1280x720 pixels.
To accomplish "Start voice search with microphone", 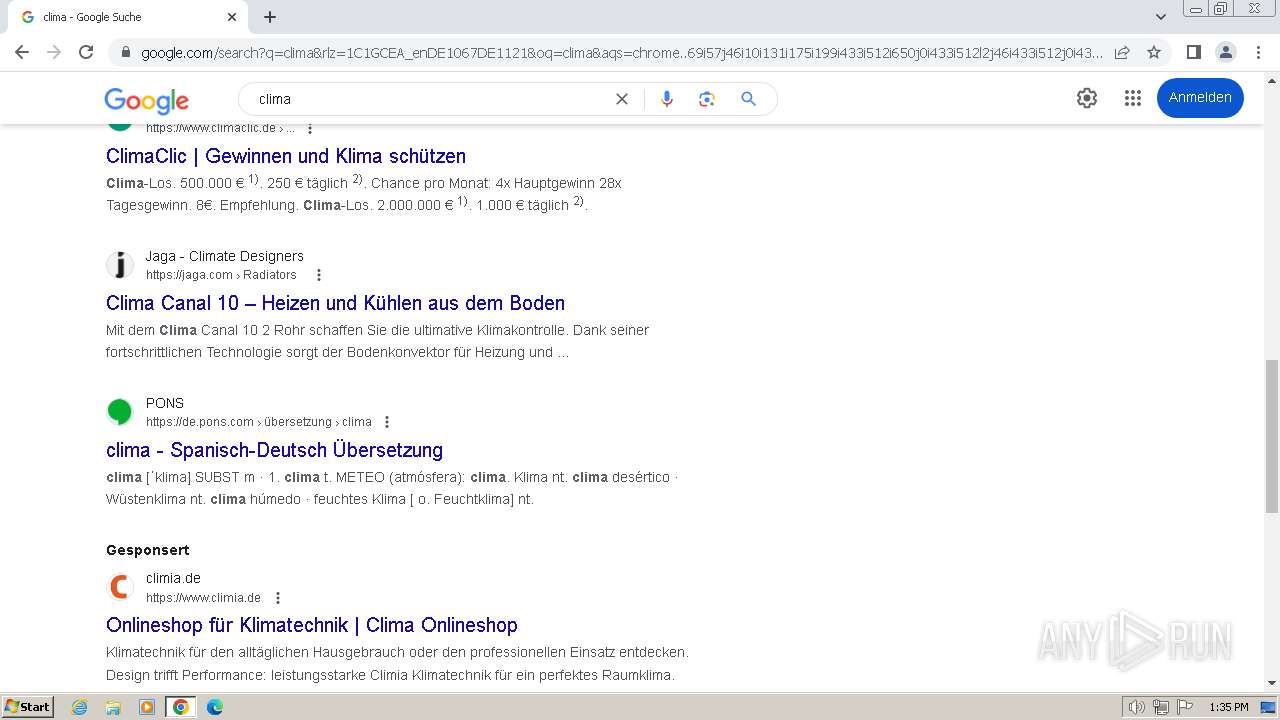I will click(667, 99).
